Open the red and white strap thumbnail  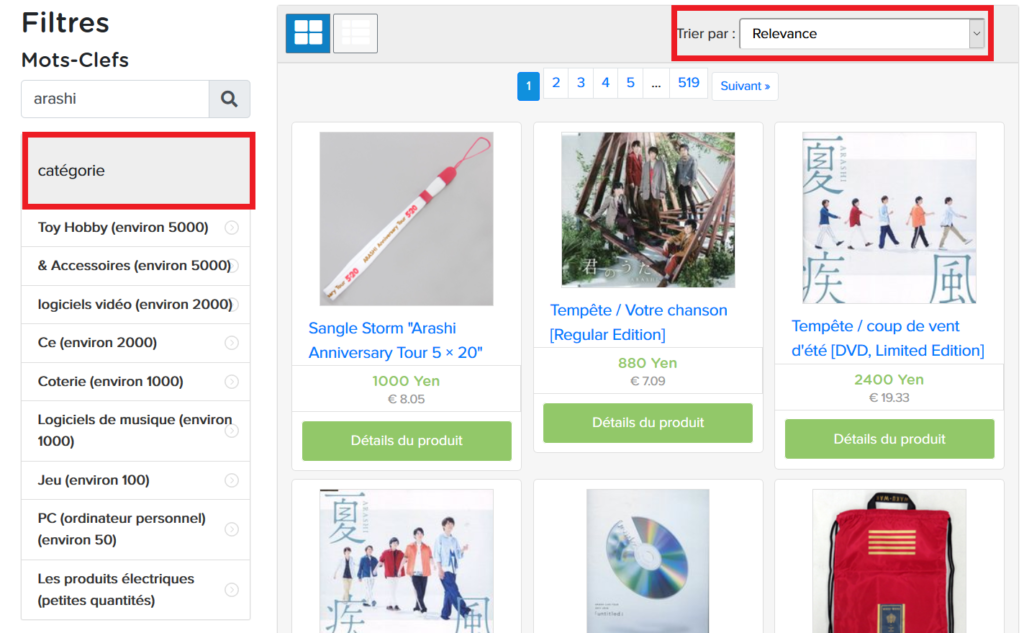(406, 219)
